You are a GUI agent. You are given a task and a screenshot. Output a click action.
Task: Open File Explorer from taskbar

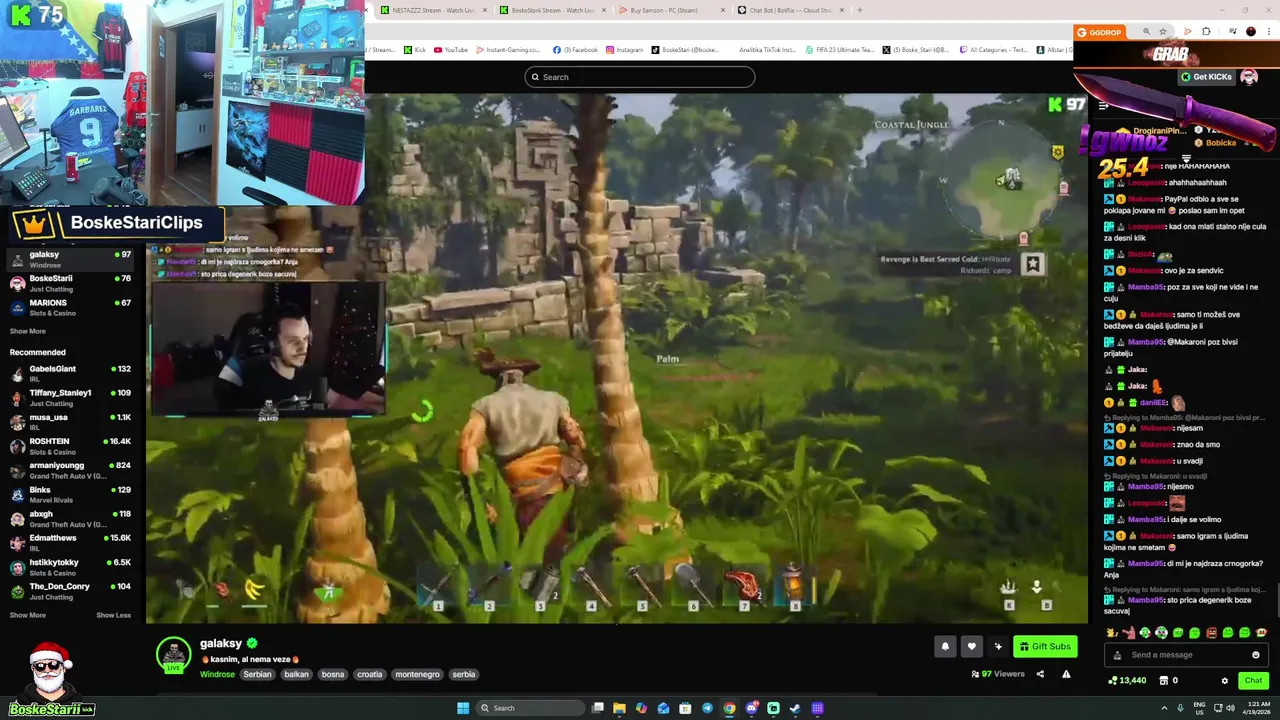[x=619, y=708]
